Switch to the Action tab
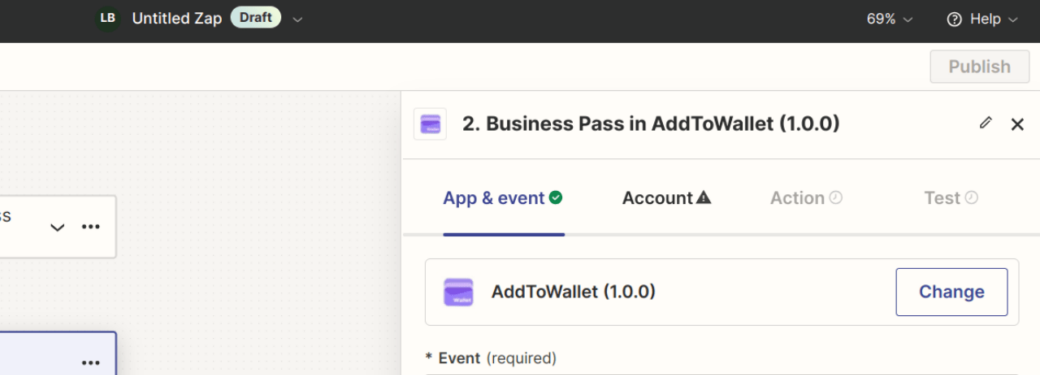1040x375 pixels. coord(806,198)
